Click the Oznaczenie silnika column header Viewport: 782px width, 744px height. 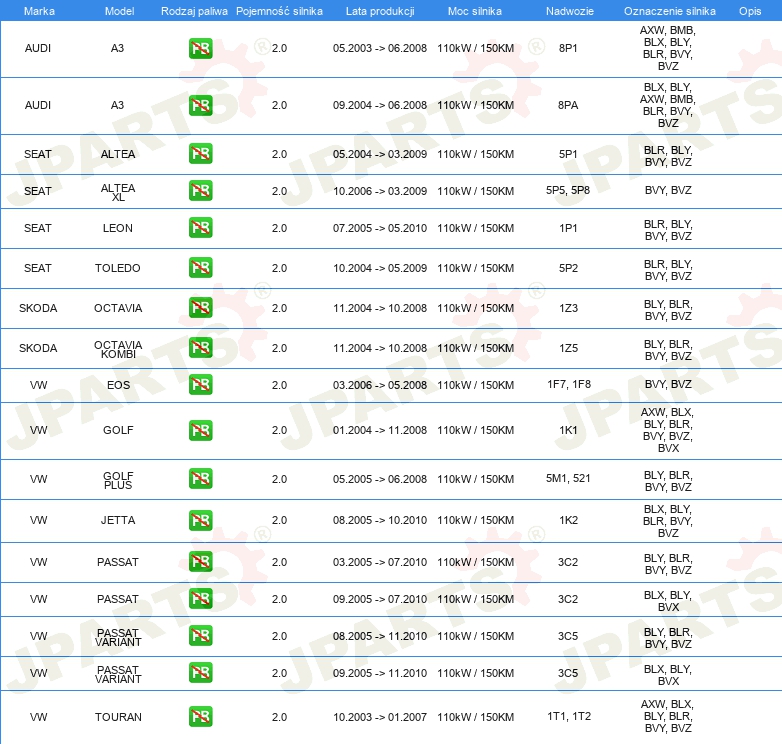click(670, 11)
